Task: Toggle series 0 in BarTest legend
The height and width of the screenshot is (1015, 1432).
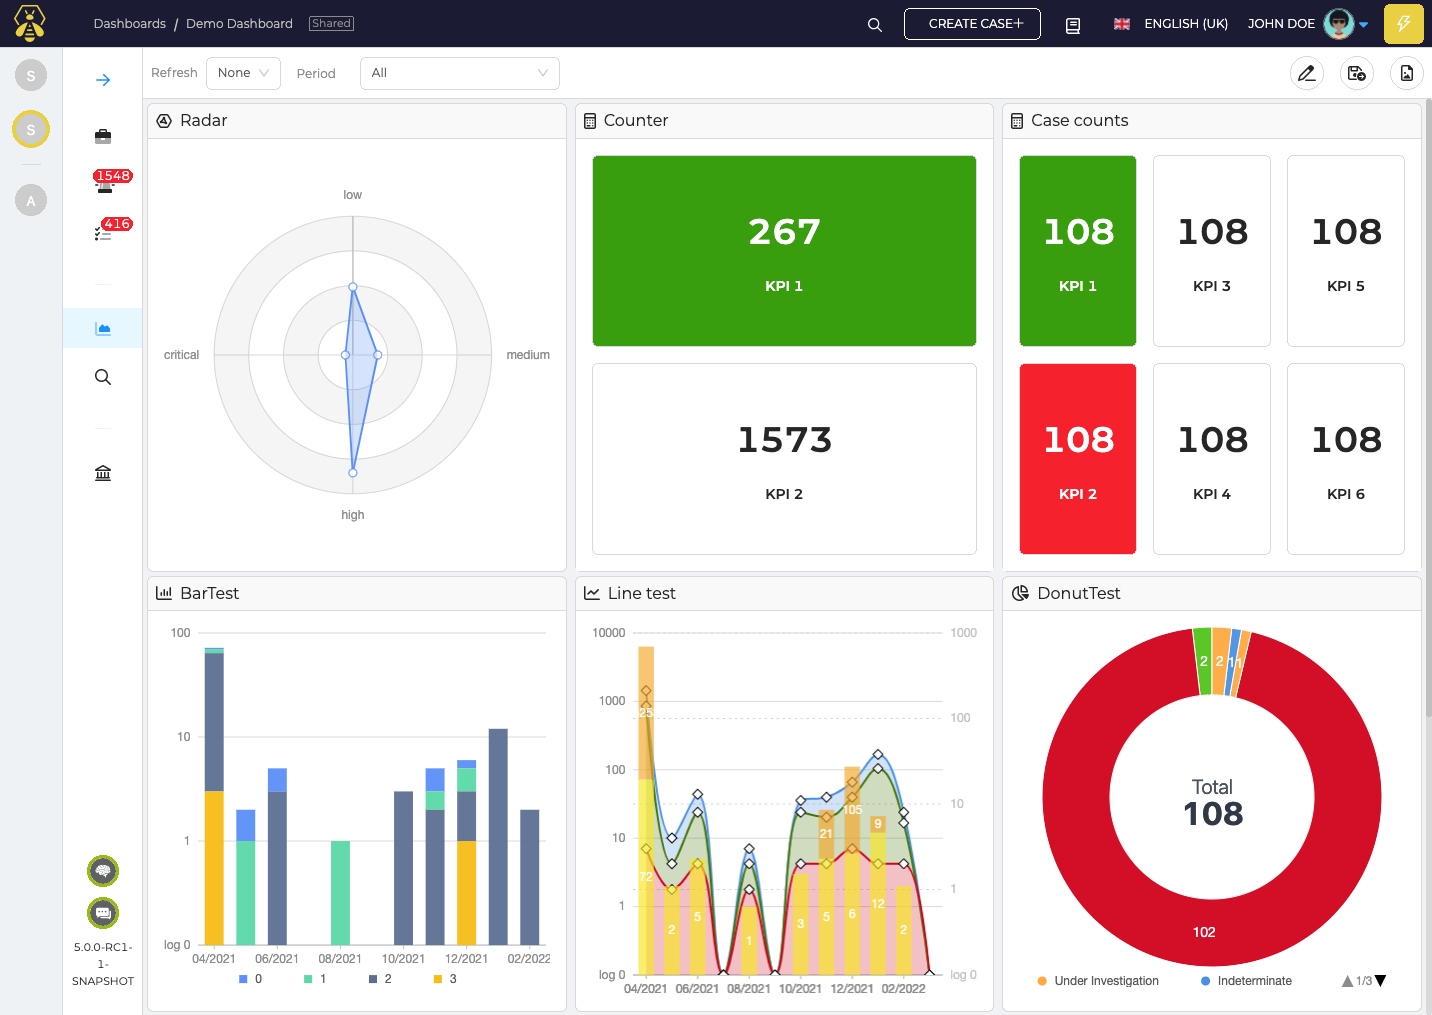Action: click(x=250, y=979)
